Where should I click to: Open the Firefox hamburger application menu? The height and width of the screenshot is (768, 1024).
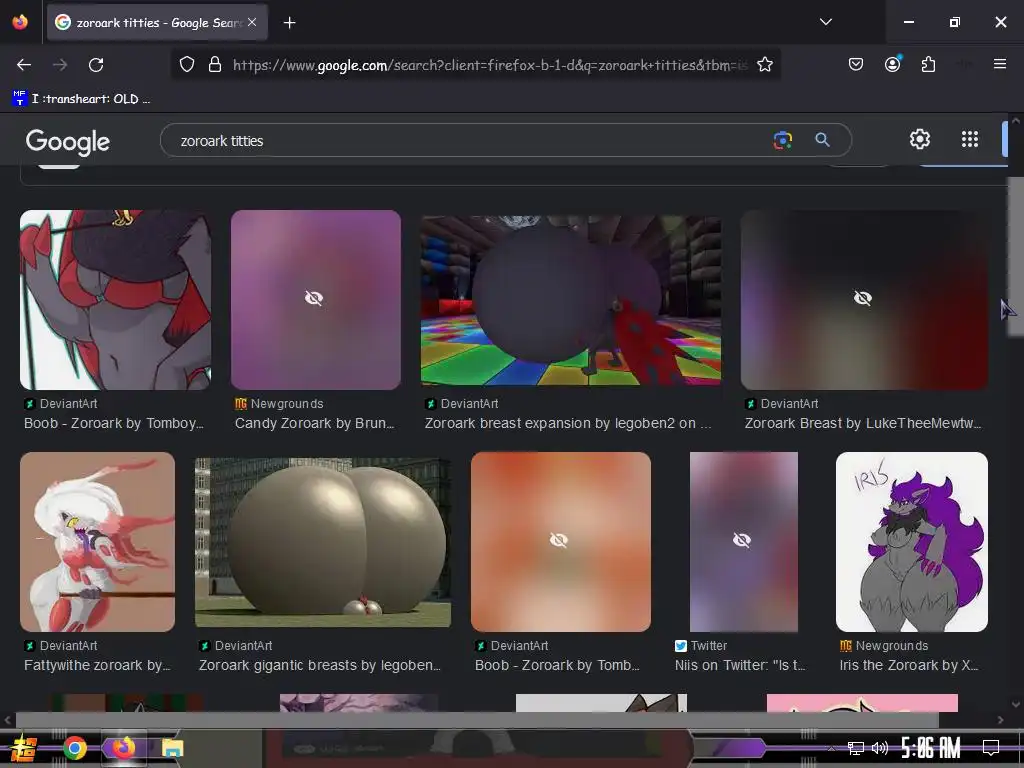click(1000, 64)
